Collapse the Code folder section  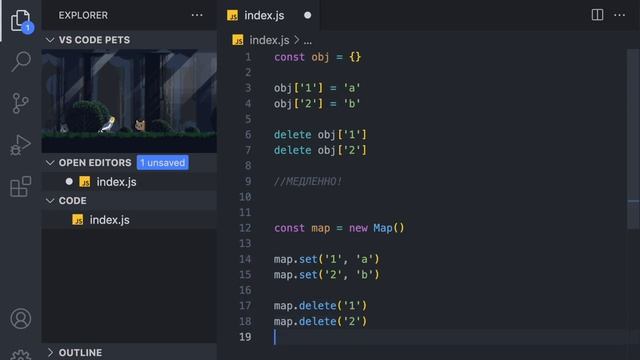click(x=129, y=200)
